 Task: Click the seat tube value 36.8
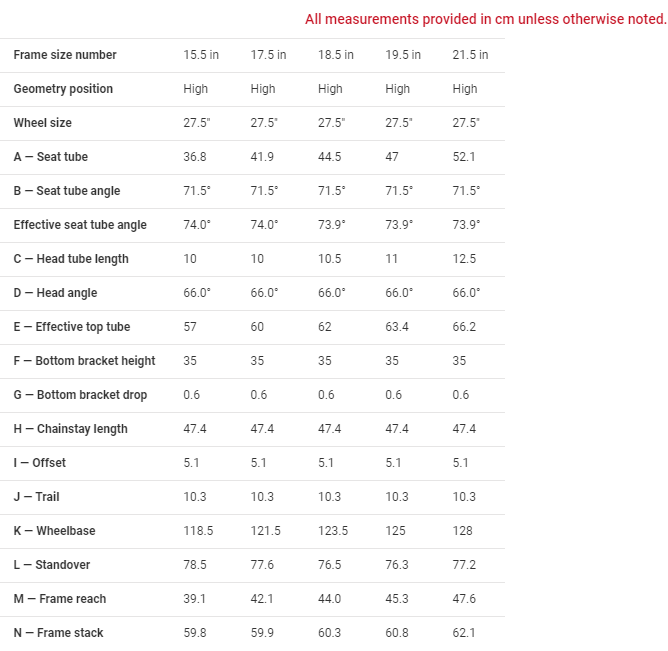[195, 157]
